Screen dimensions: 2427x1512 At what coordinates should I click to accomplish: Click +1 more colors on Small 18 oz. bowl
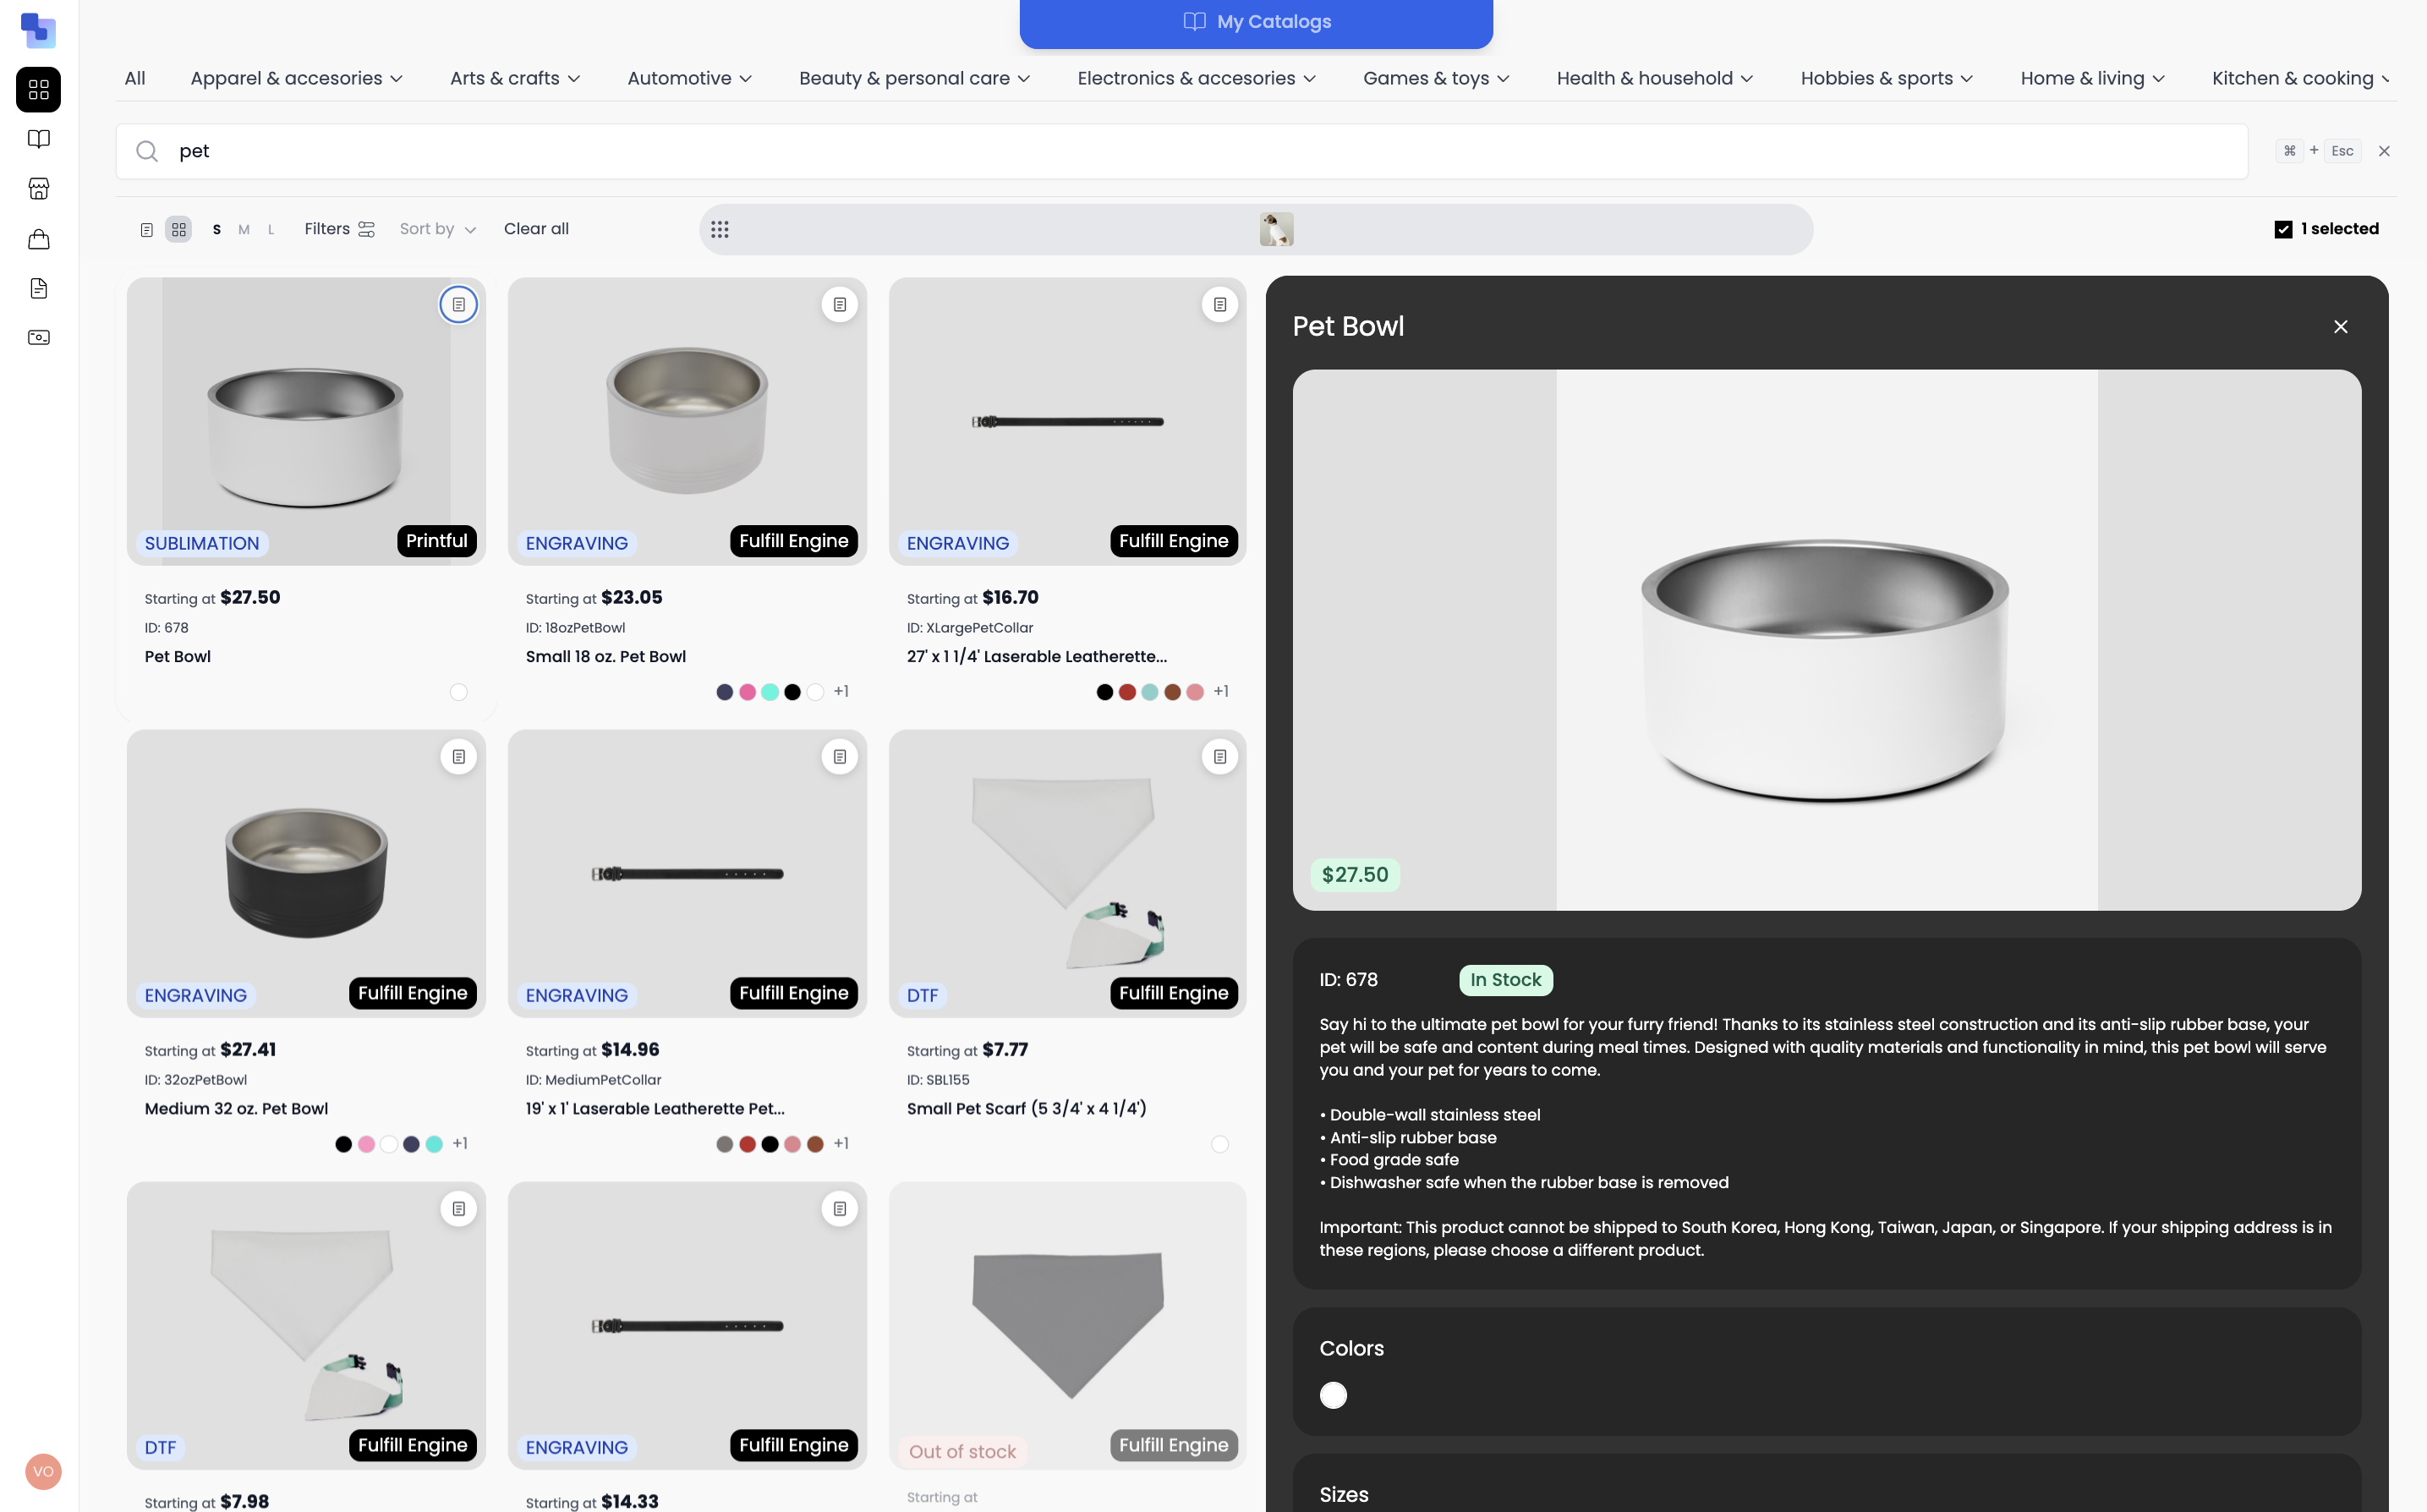(x=841, y=692)
